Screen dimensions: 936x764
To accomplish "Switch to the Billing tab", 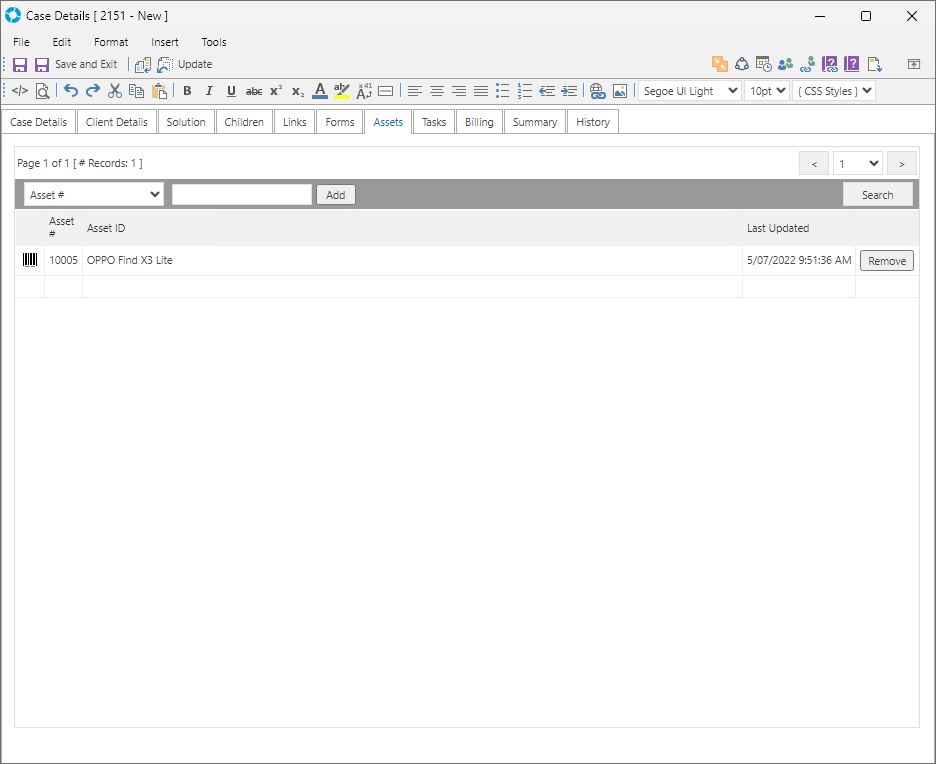I will tap(479, 122).
